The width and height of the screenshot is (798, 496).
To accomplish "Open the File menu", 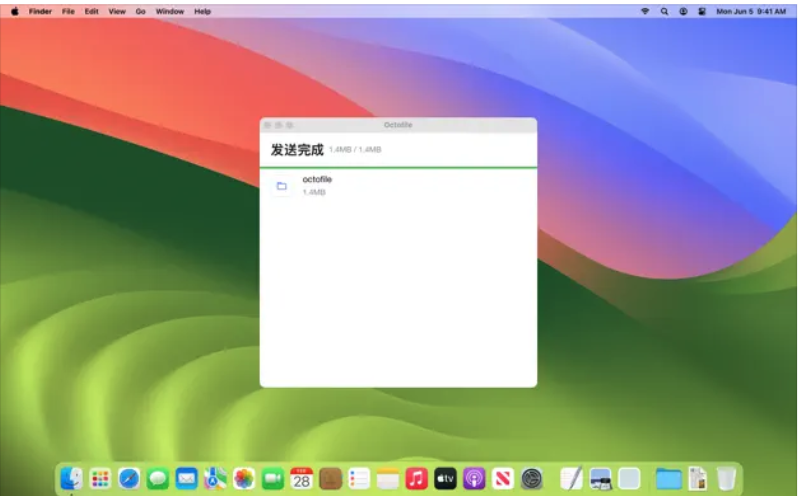I will click(x=68, y=11).
